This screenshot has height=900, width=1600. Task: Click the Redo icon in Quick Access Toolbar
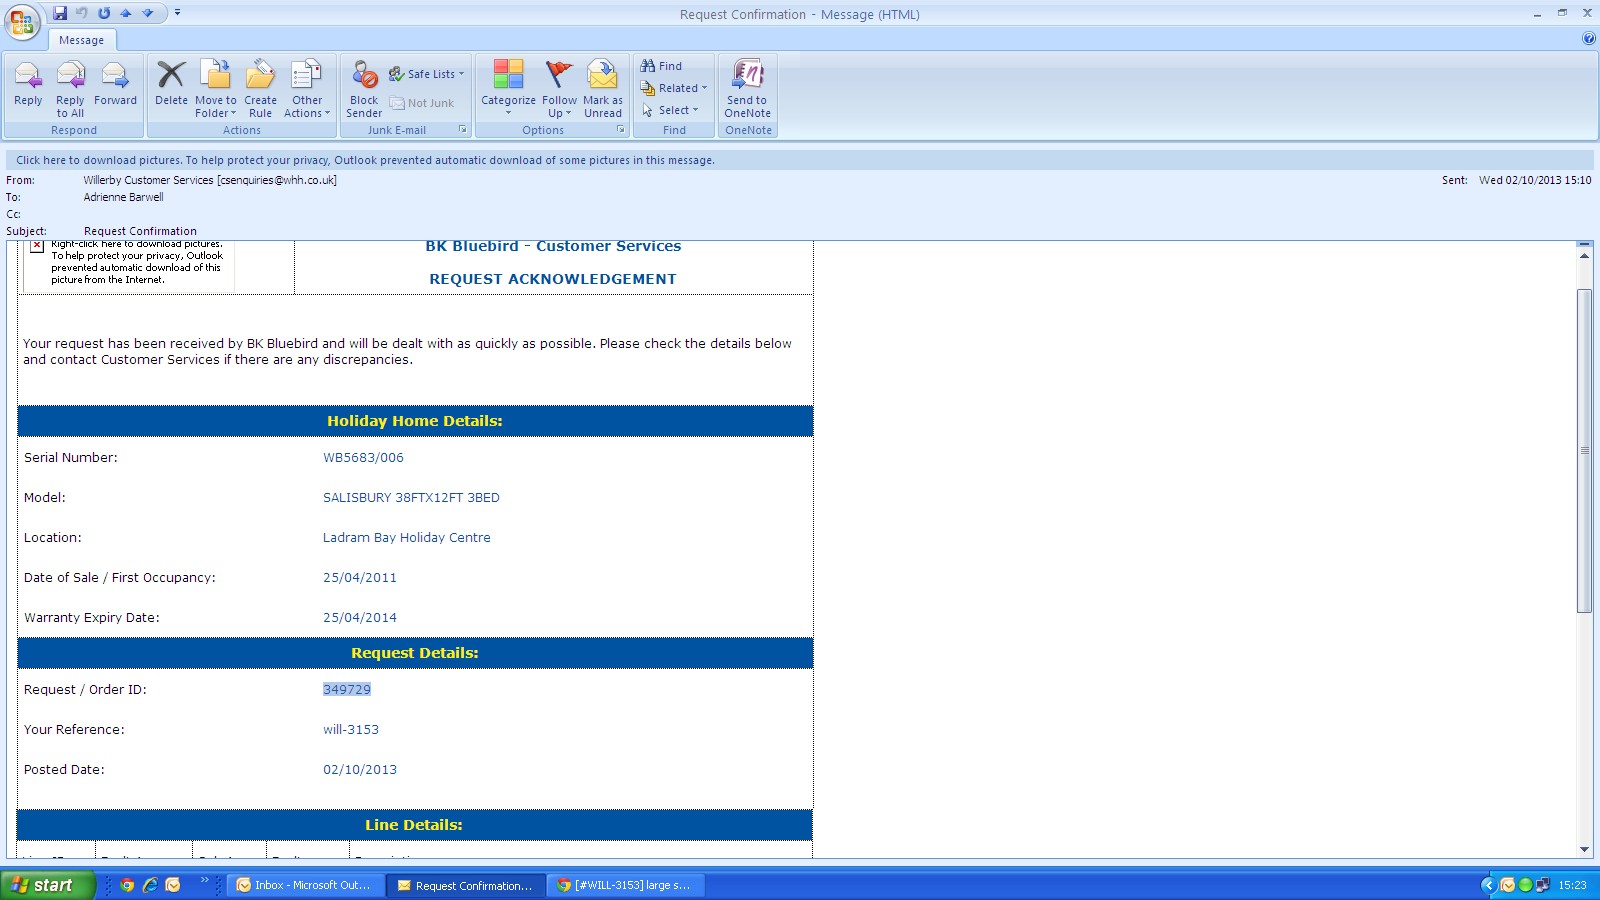point(104,13)
